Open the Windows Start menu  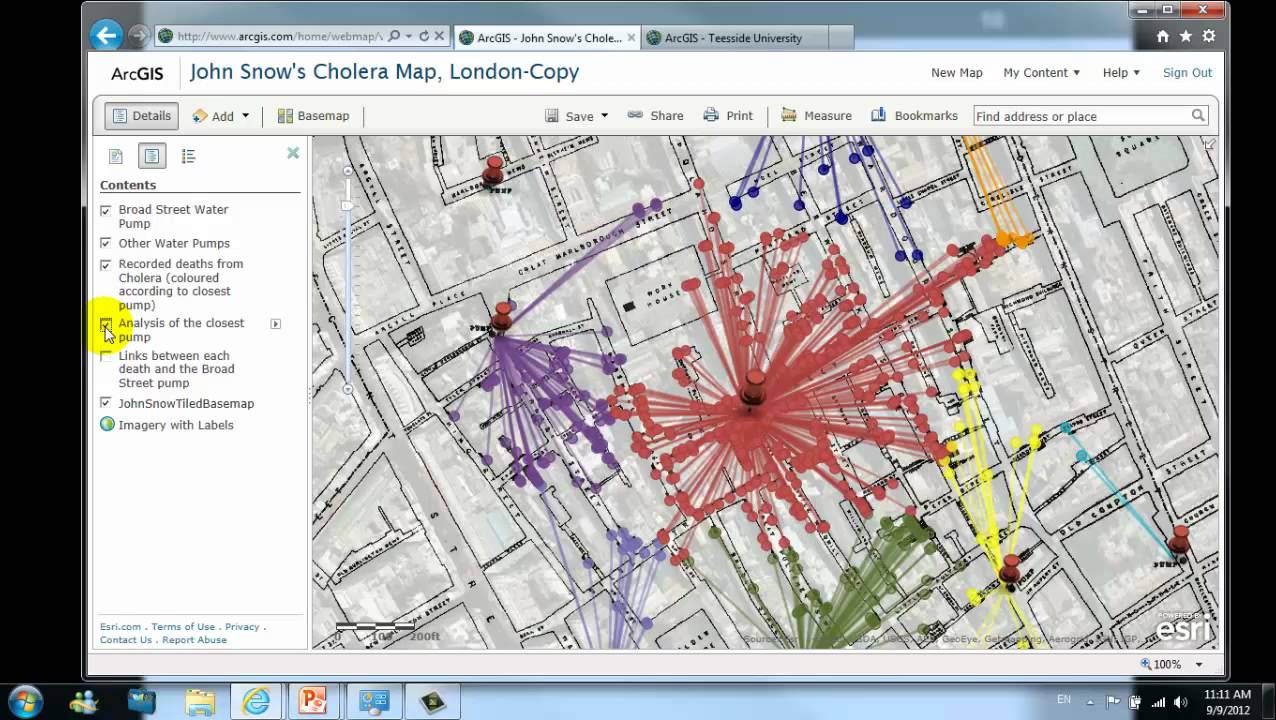click(x=27, y=700)
